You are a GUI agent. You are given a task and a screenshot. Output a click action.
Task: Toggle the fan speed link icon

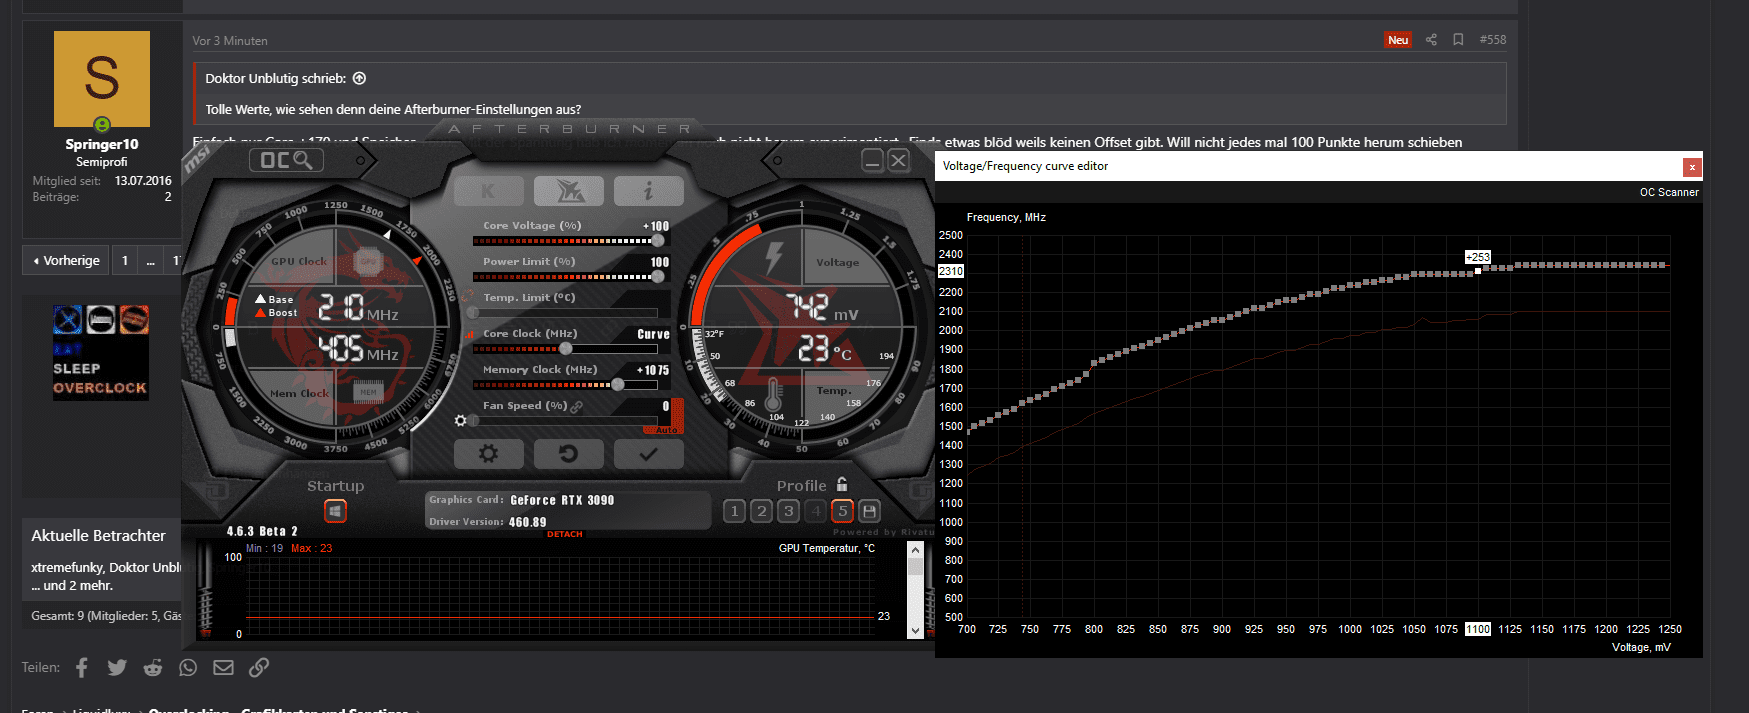[x=577, y=406]
